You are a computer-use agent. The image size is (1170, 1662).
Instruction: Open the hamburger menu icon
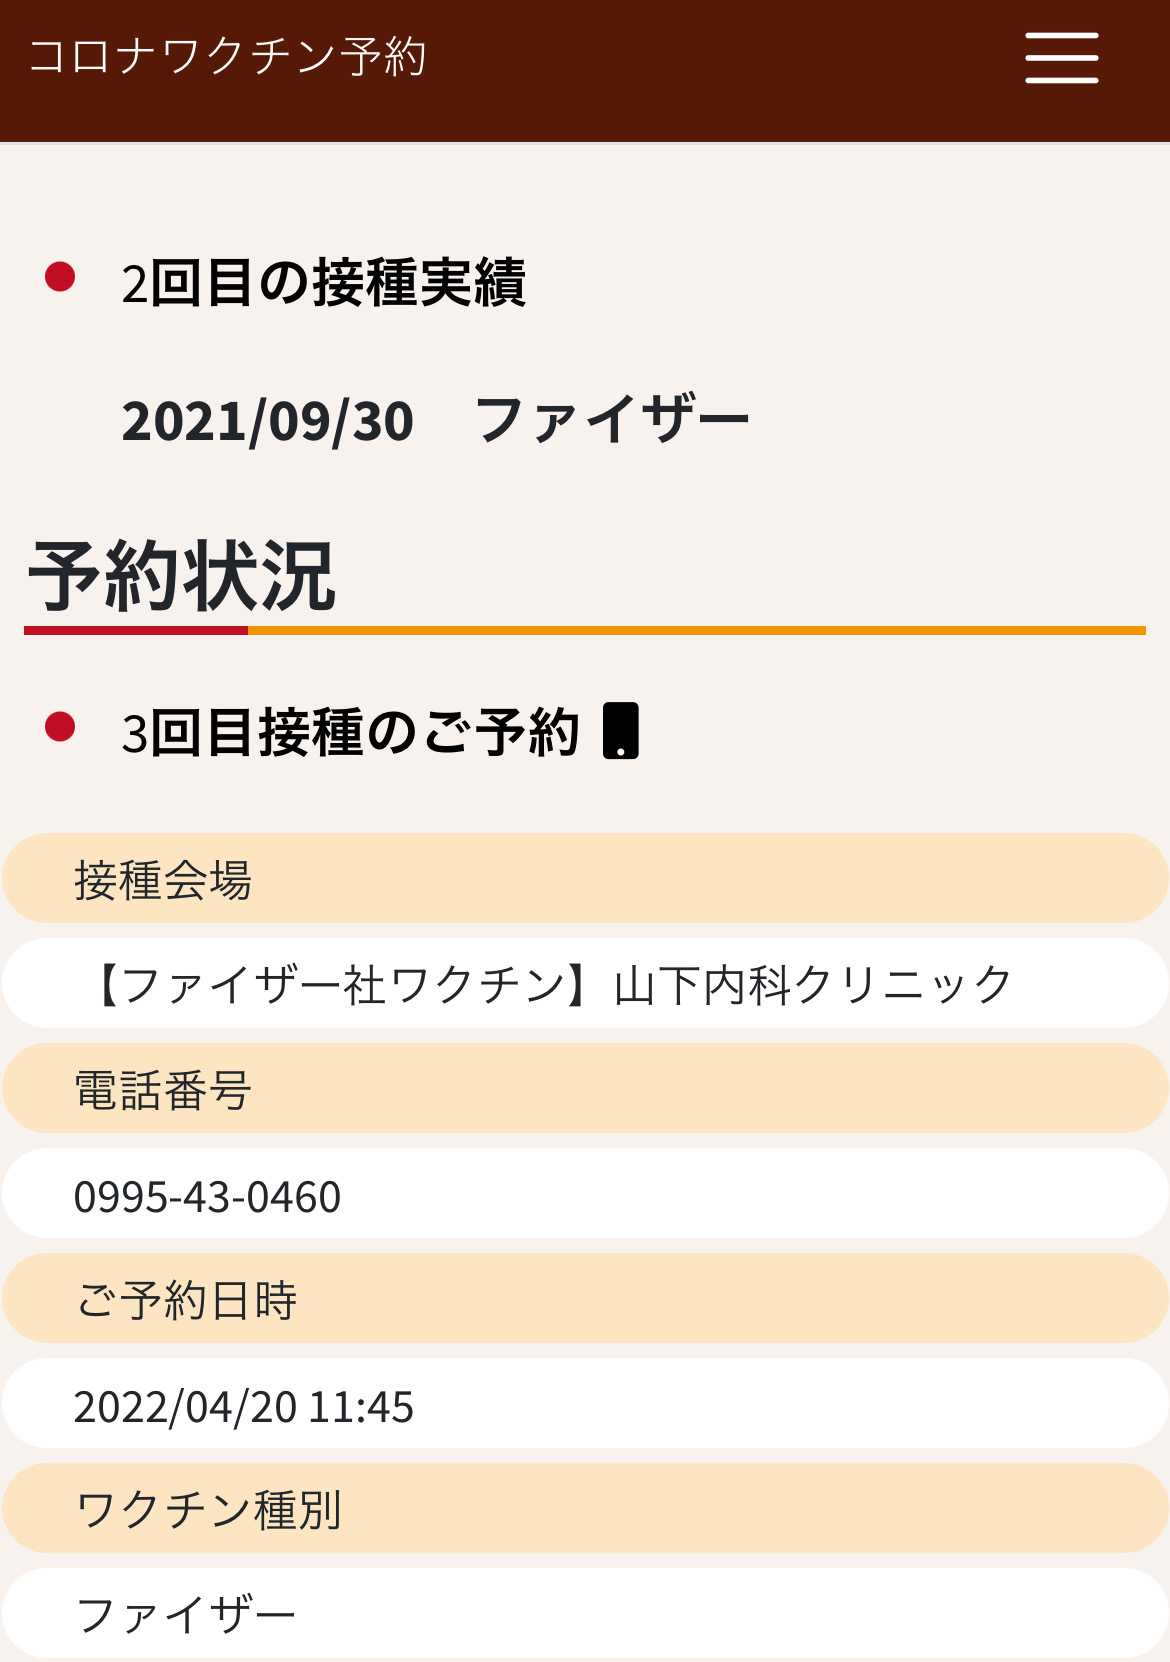pyautogui.click(x=1061, y=57)
